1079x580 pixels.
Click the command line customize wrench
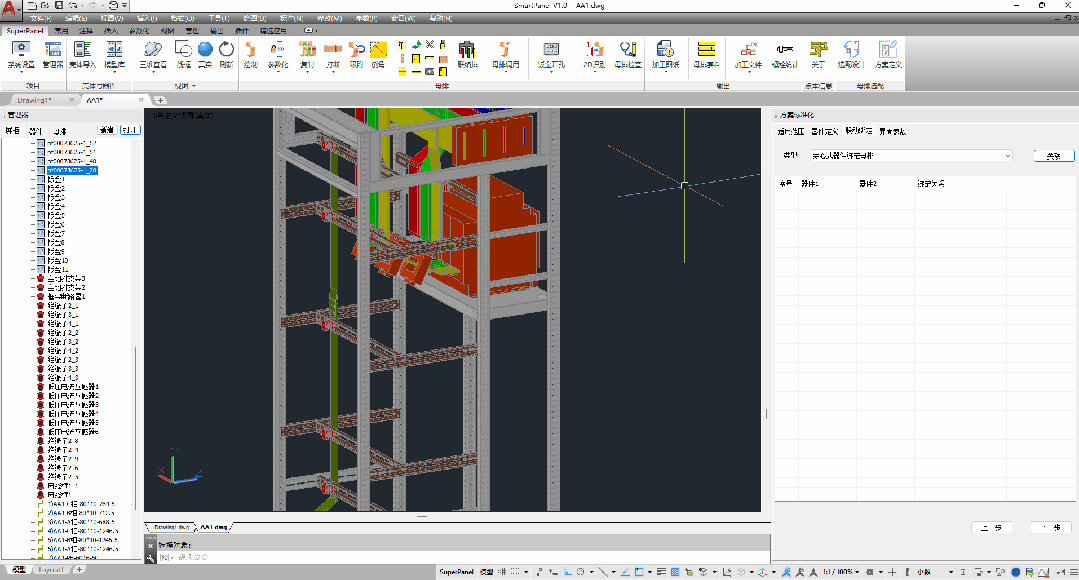151,557
